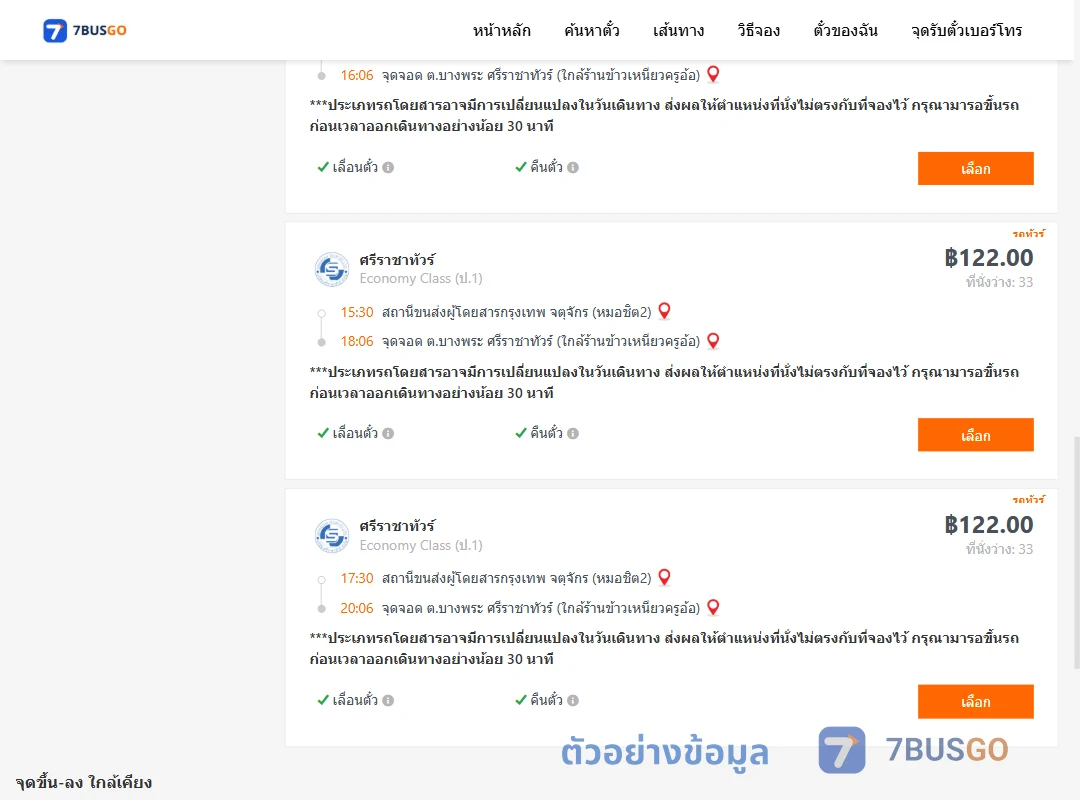
Task: Click ฿122.00 price on 15:30 trip
Action: click(988, 258)
